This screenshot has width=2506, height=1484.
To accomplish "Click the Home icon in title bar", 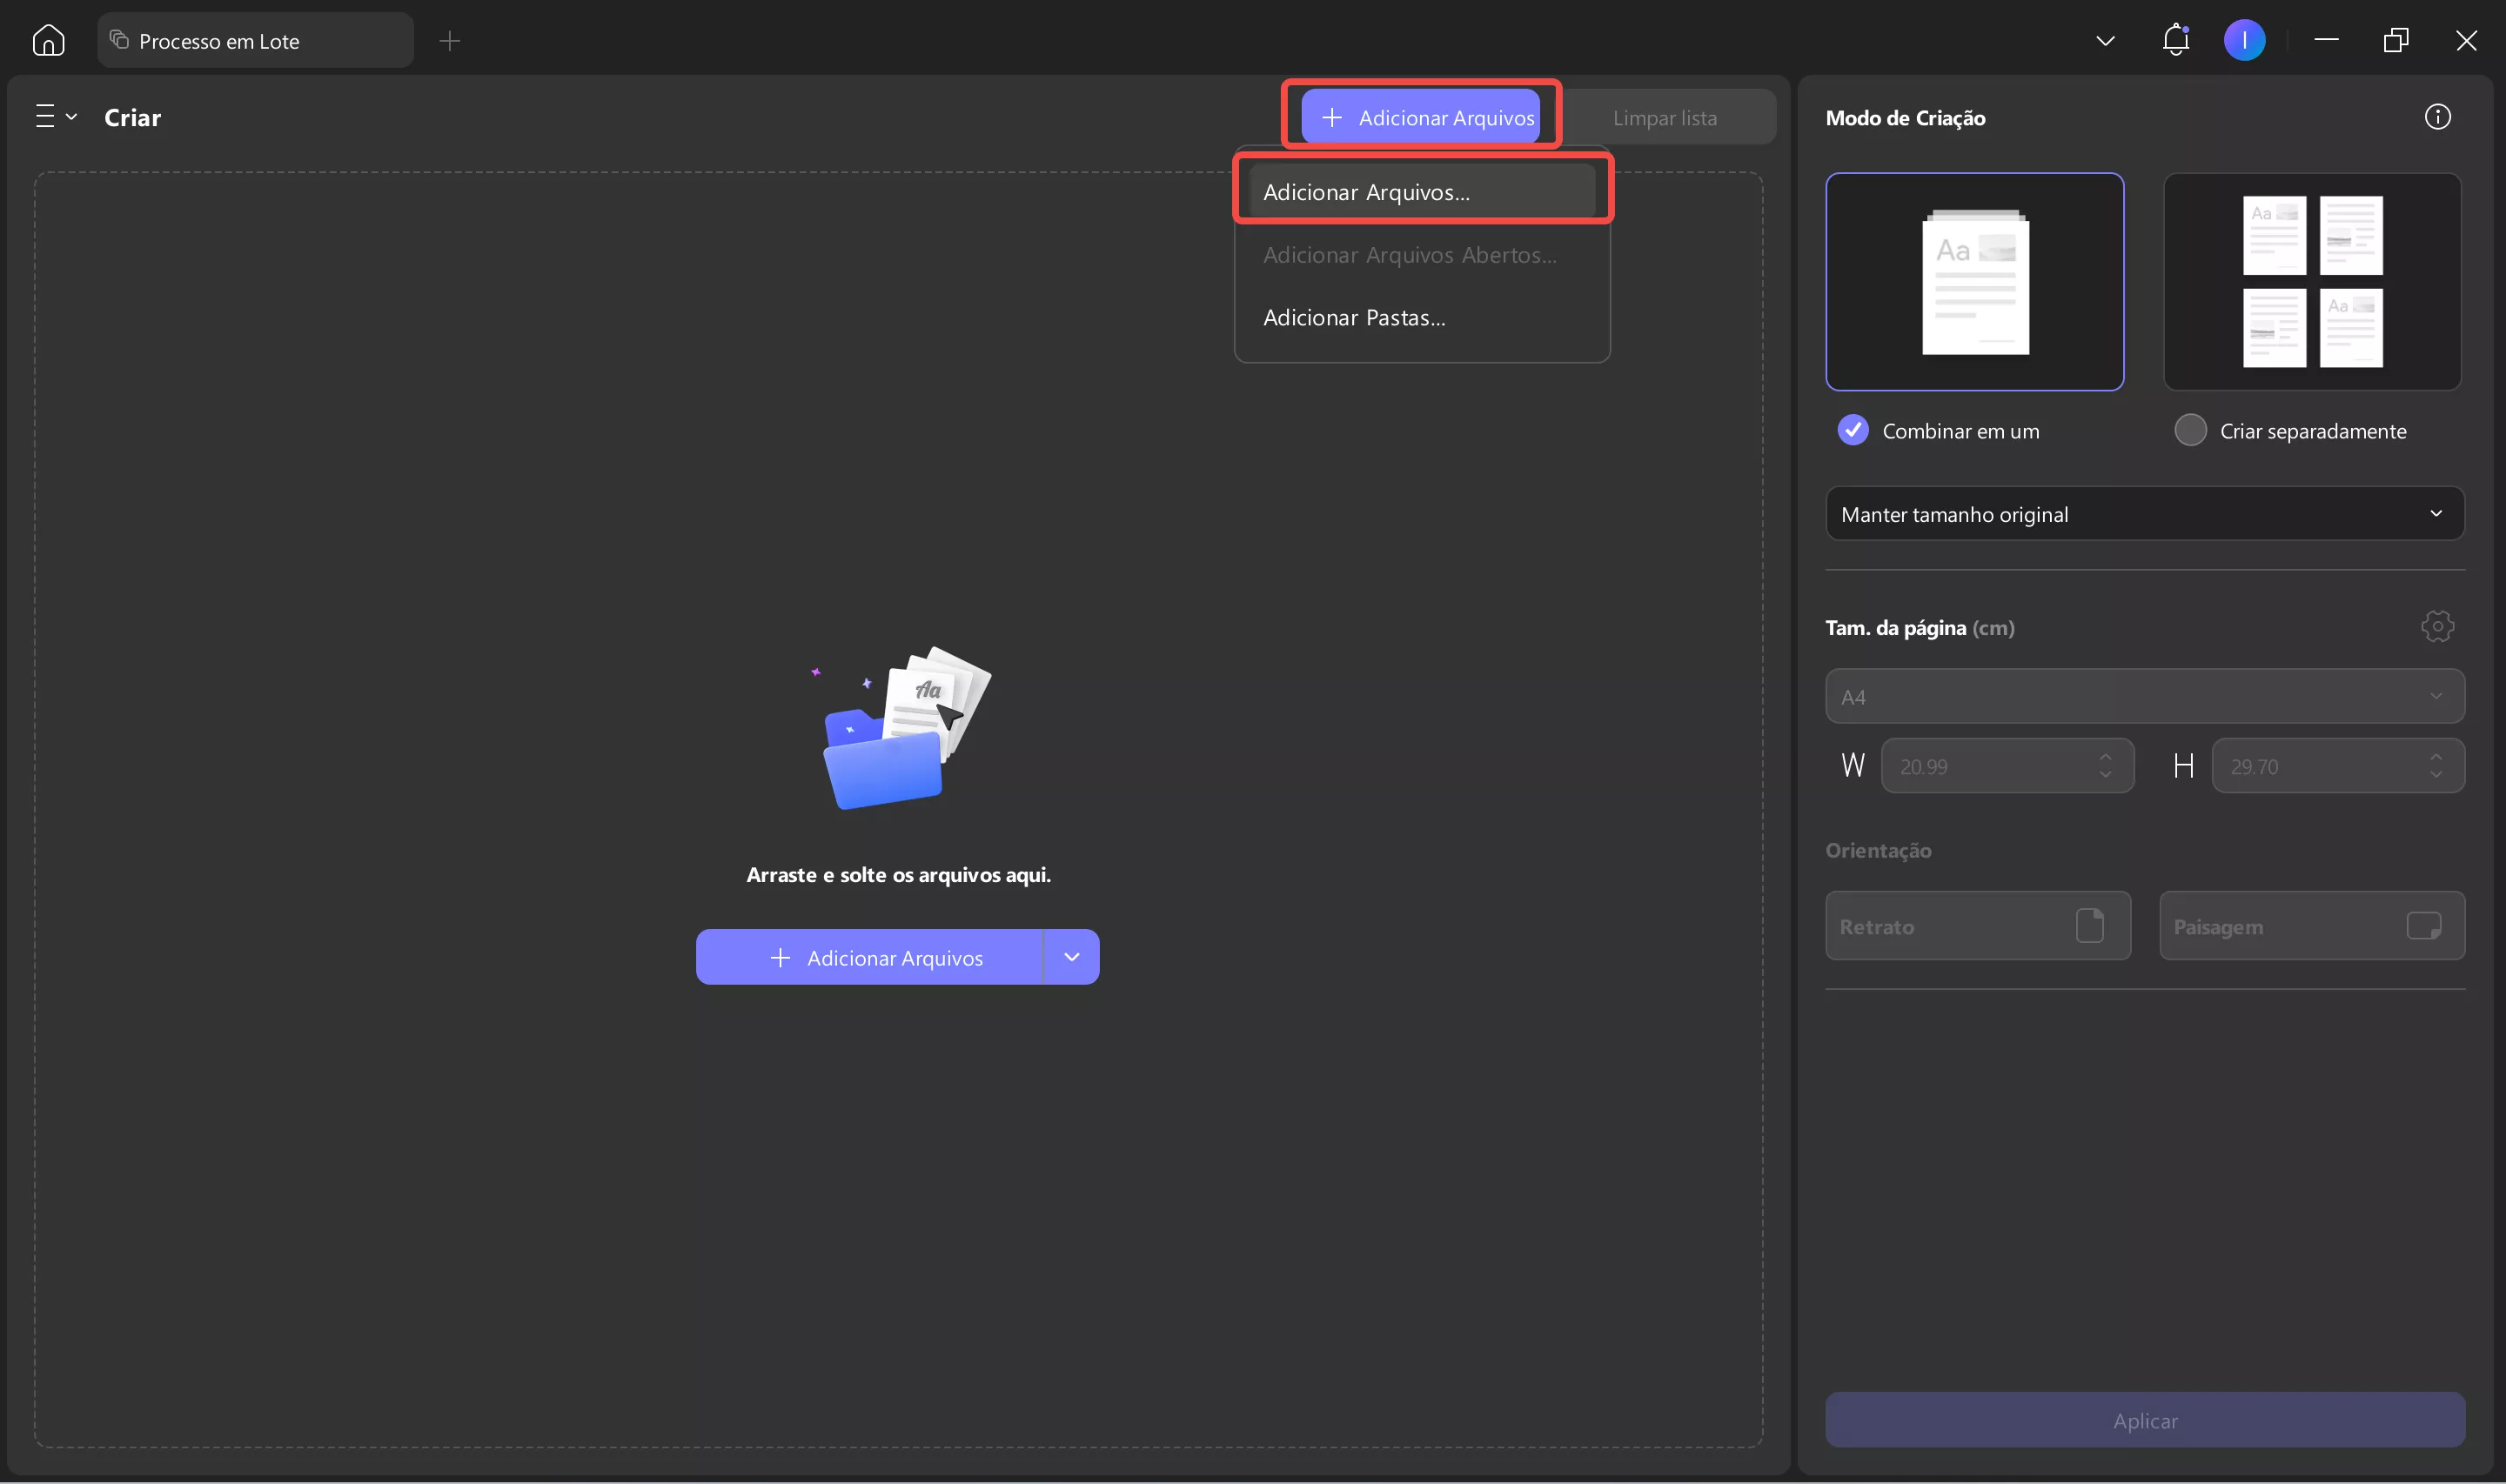I will 48,41.
